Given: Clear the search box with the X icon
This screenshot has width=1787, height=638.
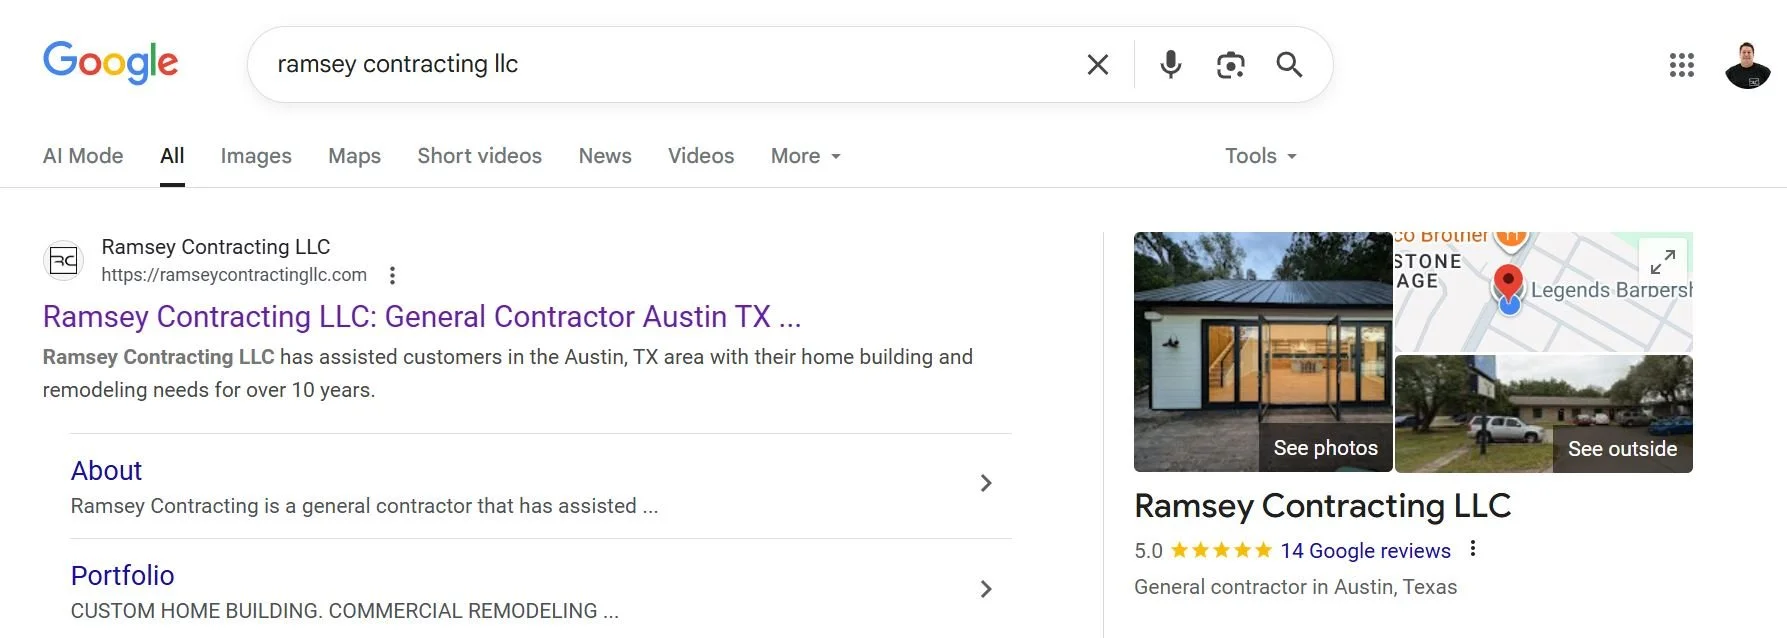Looking at the screenshot, I should 1098,65.
